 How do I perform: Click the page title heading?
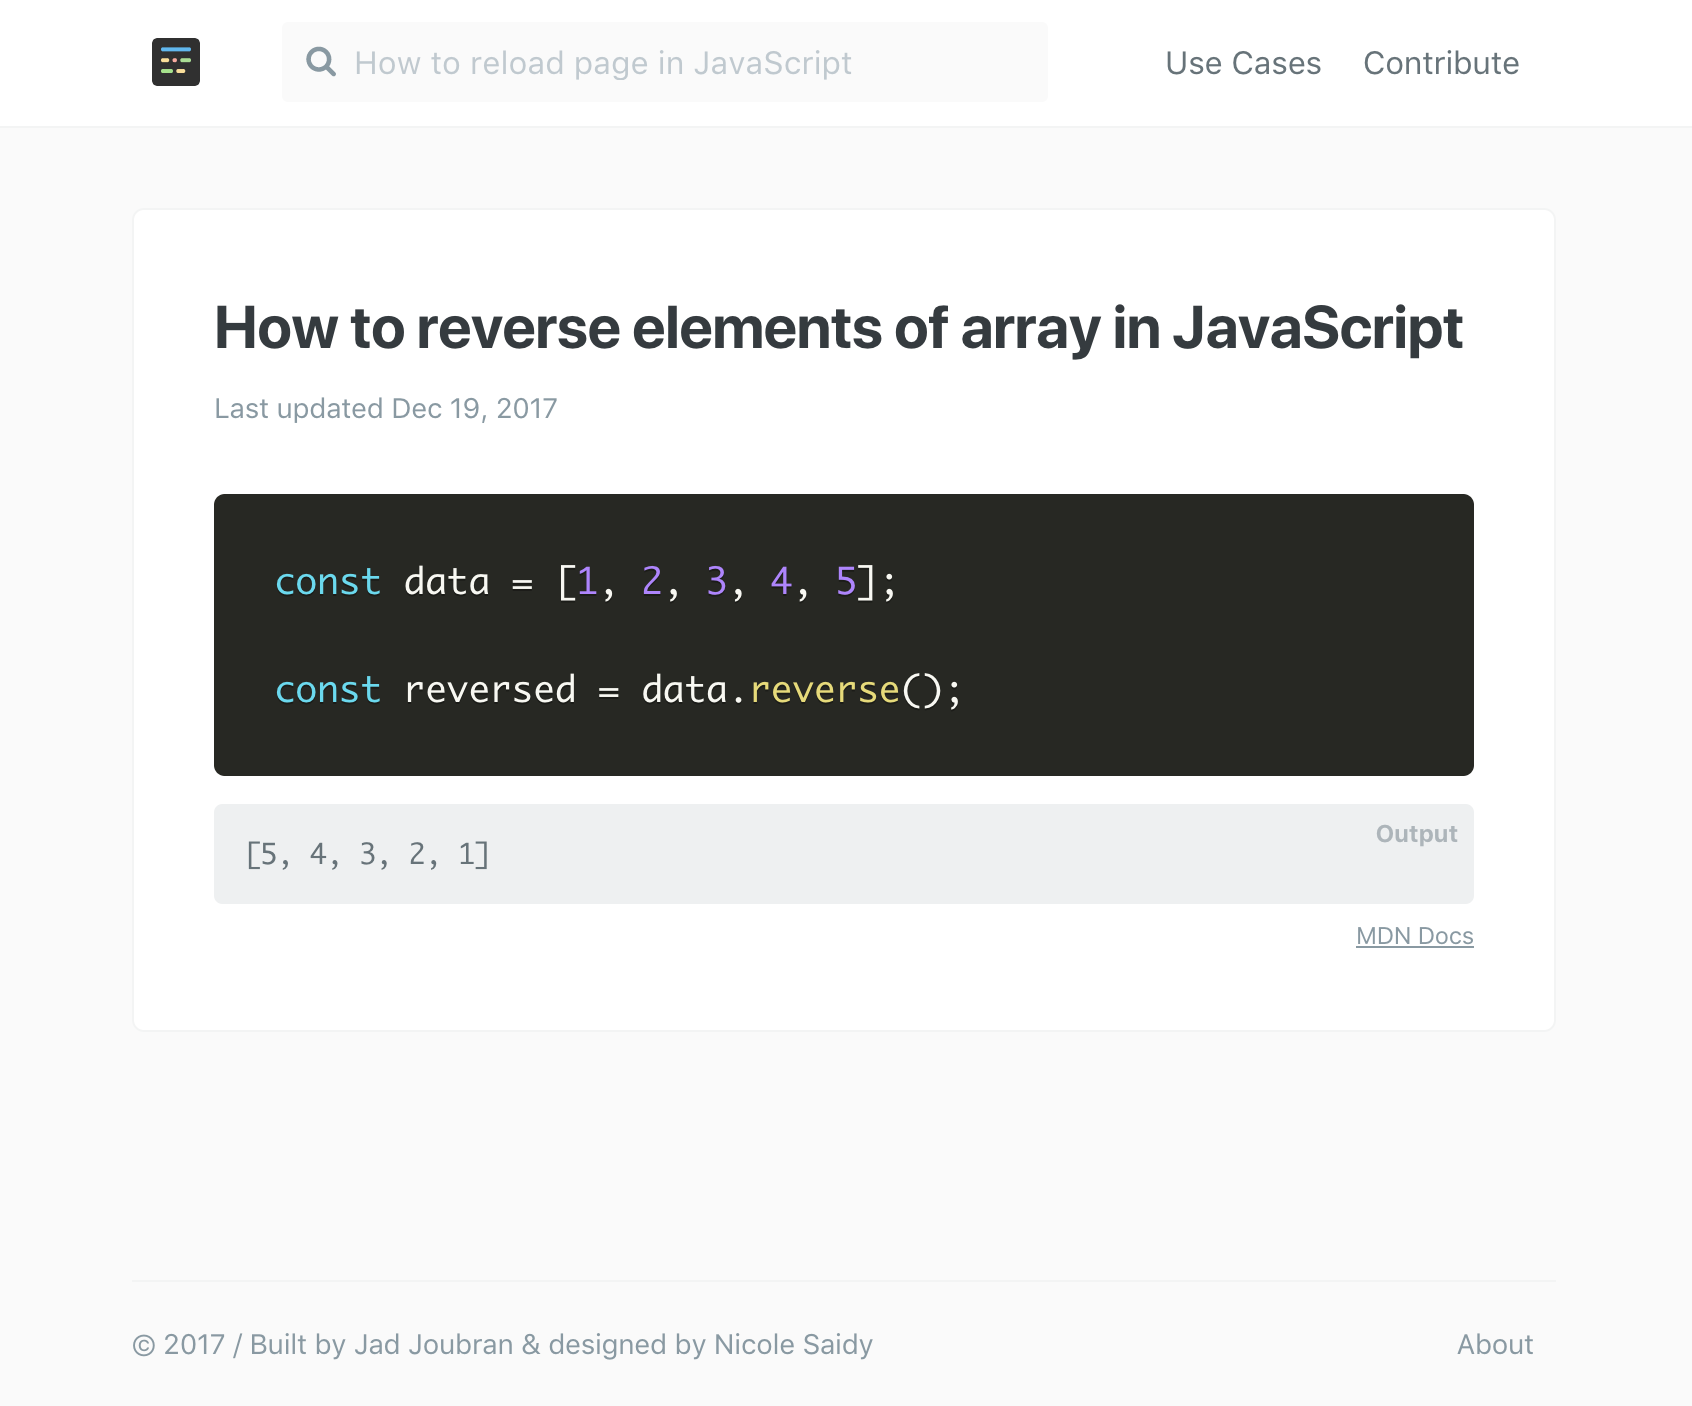click(x=838, y=328)
